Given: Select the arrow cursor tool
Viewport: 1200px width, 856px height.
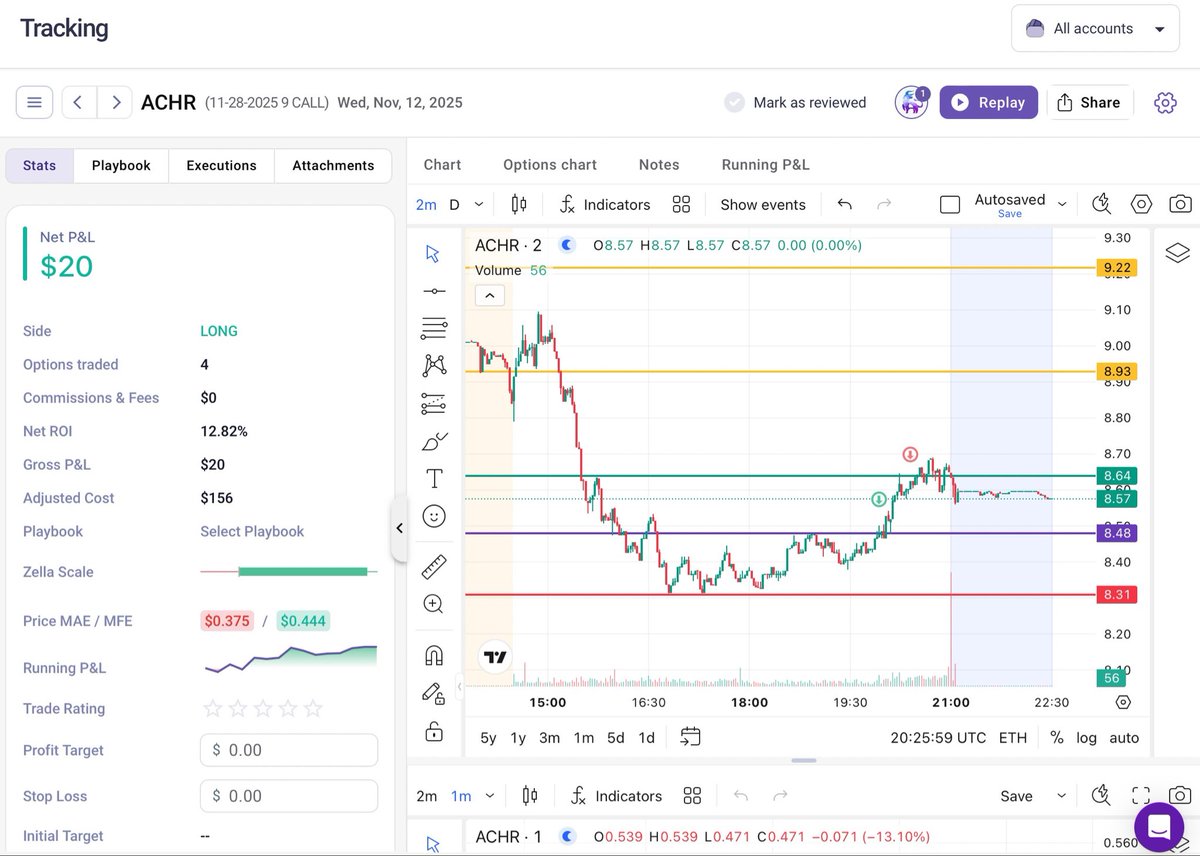Looking at the screenshot, I should [433, 253].
